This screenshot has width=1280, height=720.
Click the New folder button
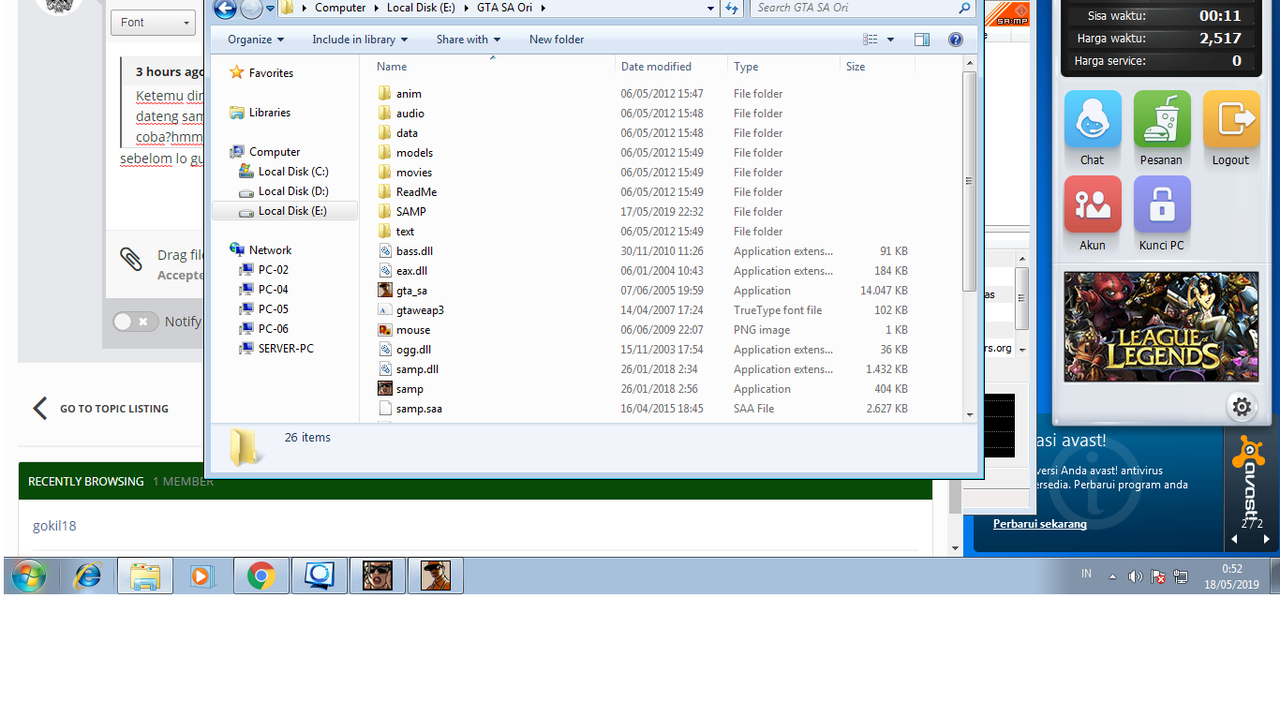pyautogui.click(x=557, y=39)
